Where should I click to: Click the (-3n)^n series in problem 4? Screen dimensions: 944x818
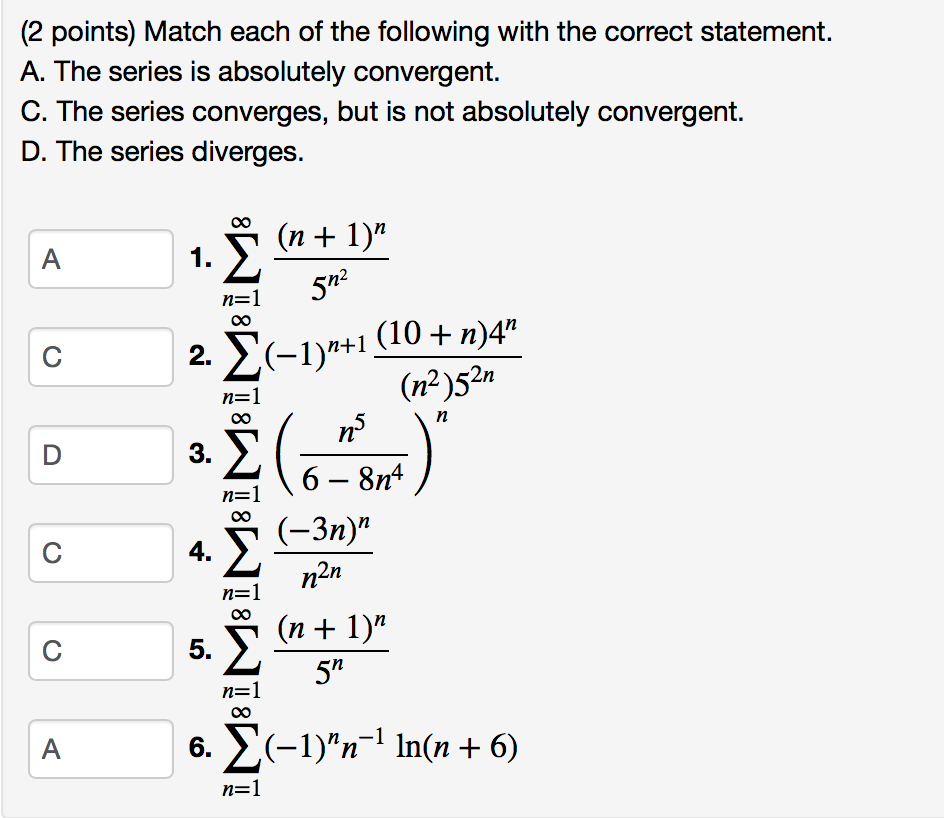tap(320, 548)
